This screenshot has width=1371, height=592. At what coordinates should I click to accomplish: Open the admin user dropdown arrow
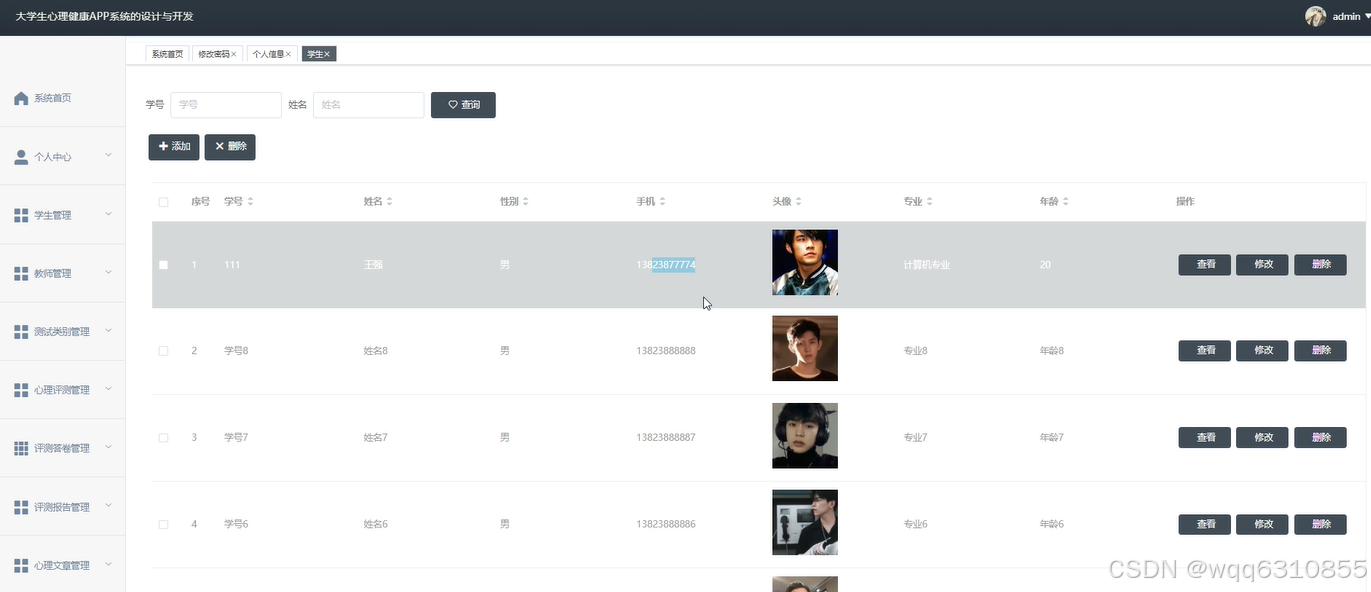(x=1367, y=17)
